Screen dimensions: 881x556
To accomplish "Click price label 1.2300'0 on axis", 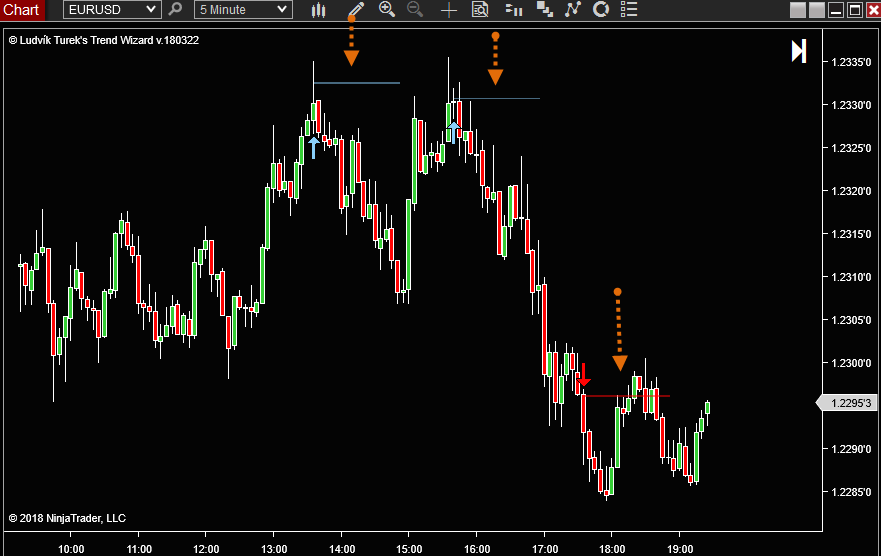I will [851, 363].
